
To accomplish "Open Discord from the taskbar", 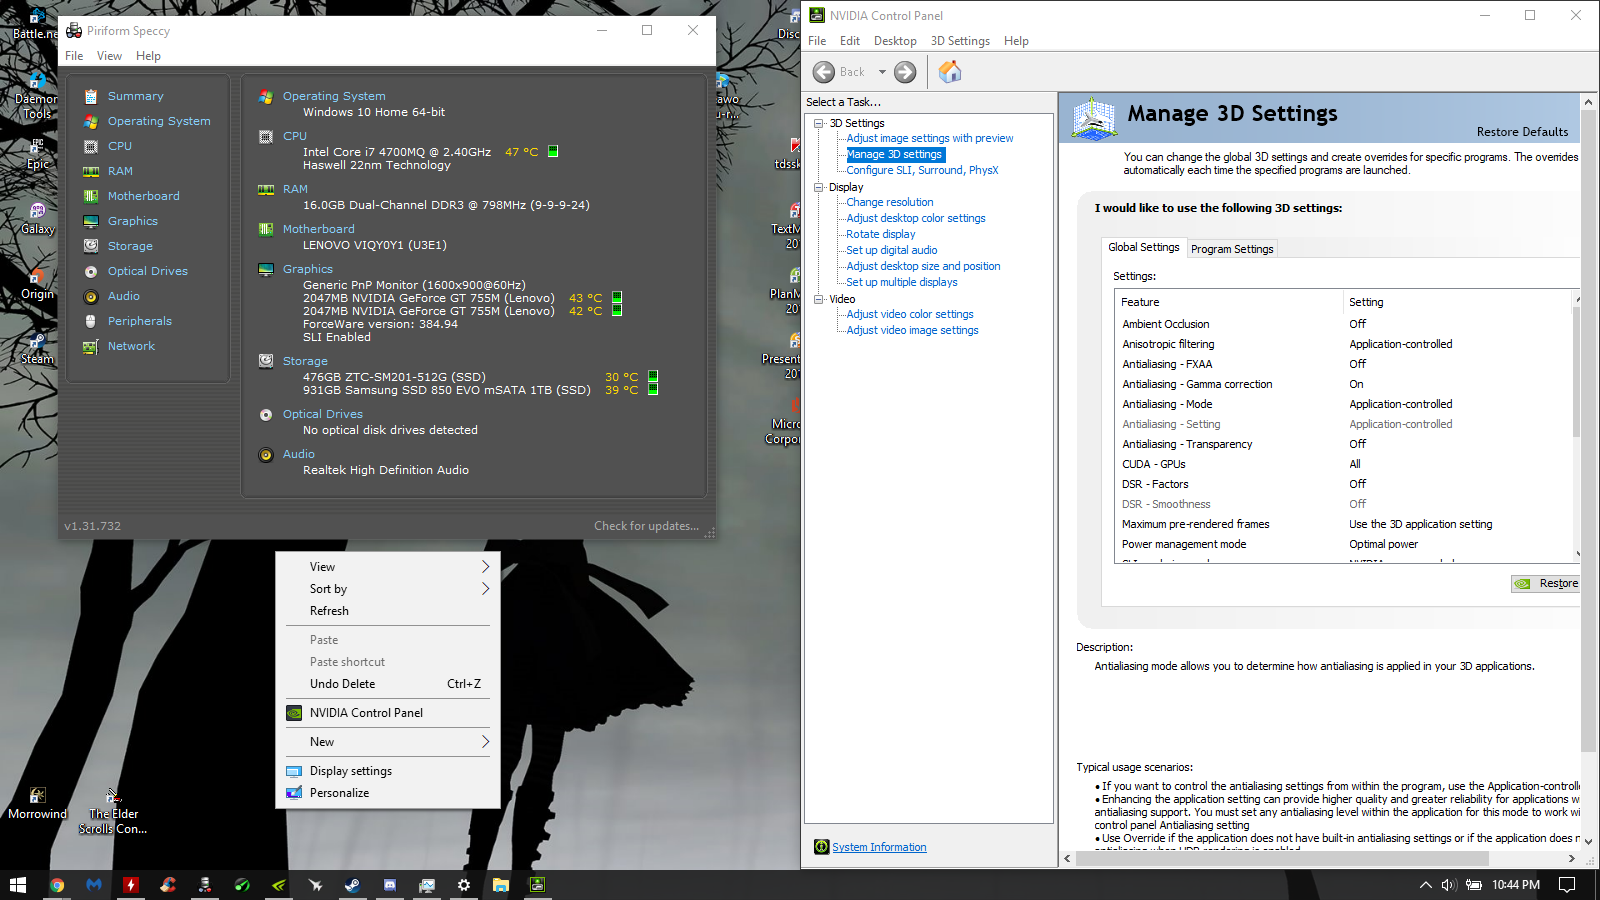I will pyautogui.click(x=390, y=885).
